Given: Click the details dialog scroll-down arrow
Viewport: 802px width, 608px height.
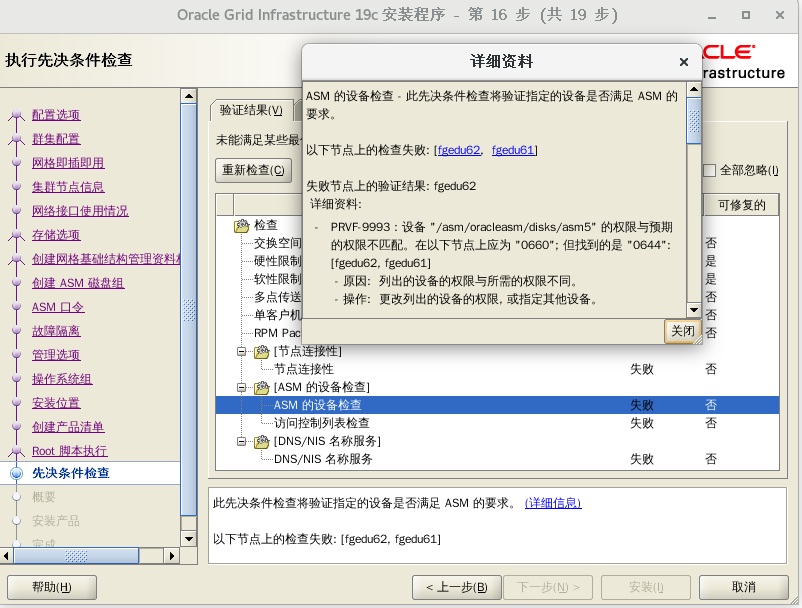Looking at the screenshot, I should (x=694, y=309).
